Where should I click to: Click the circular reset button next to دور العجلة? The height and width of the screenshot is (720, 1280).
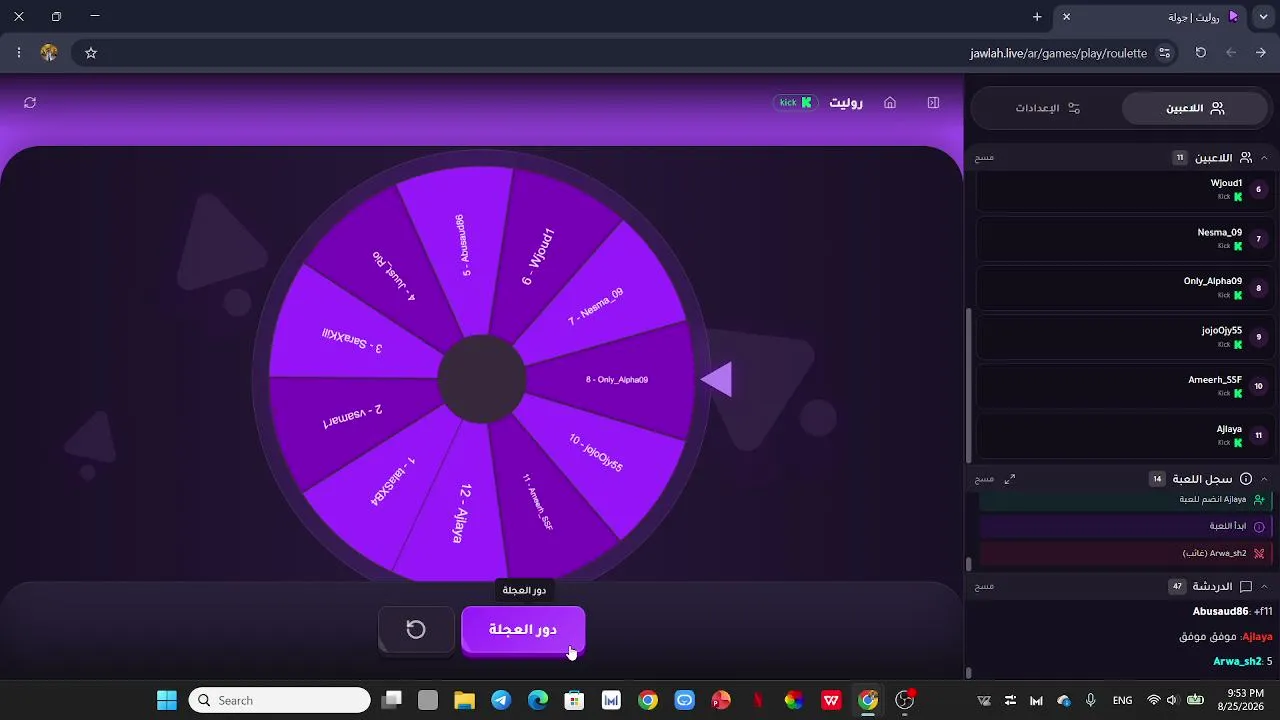tap(416, 629)
